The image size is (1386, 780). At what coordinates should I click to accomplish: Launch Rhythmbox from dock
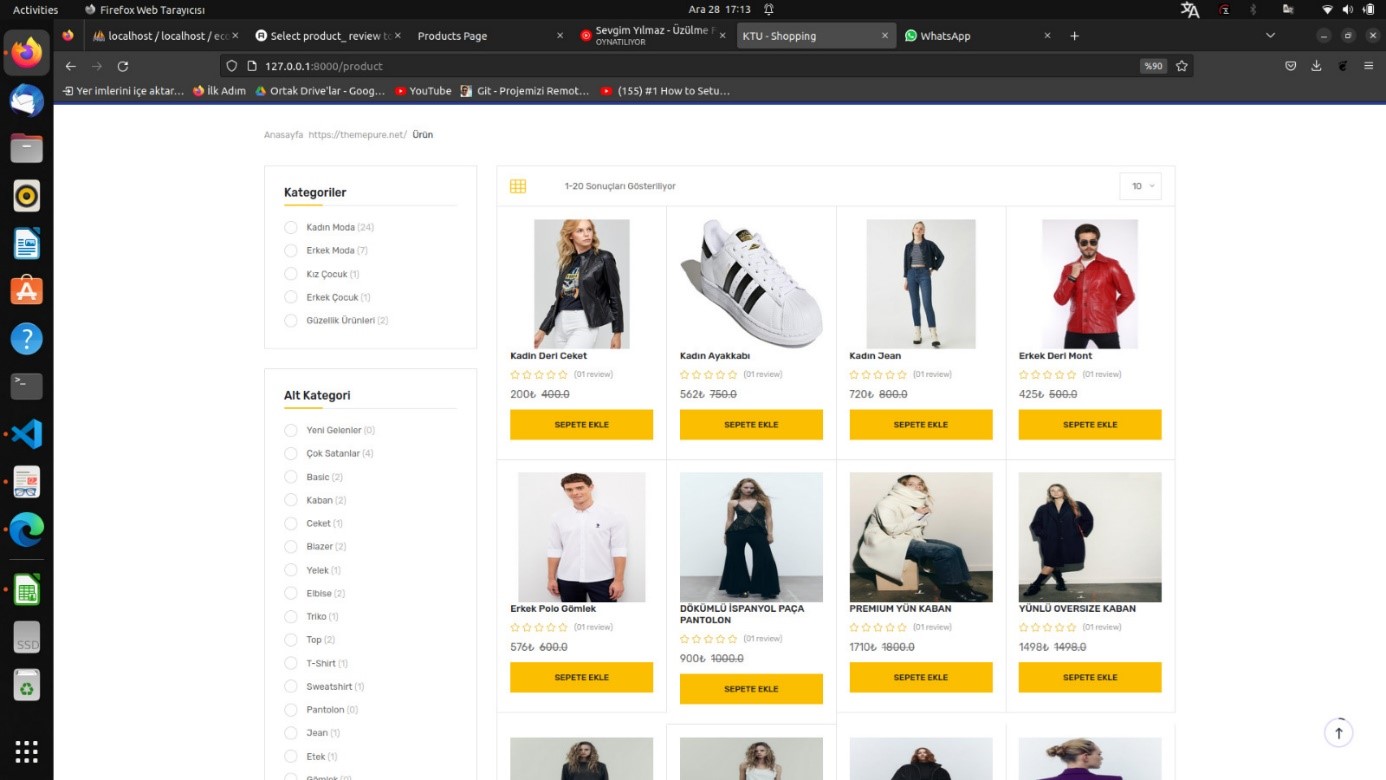pos(27,196)
